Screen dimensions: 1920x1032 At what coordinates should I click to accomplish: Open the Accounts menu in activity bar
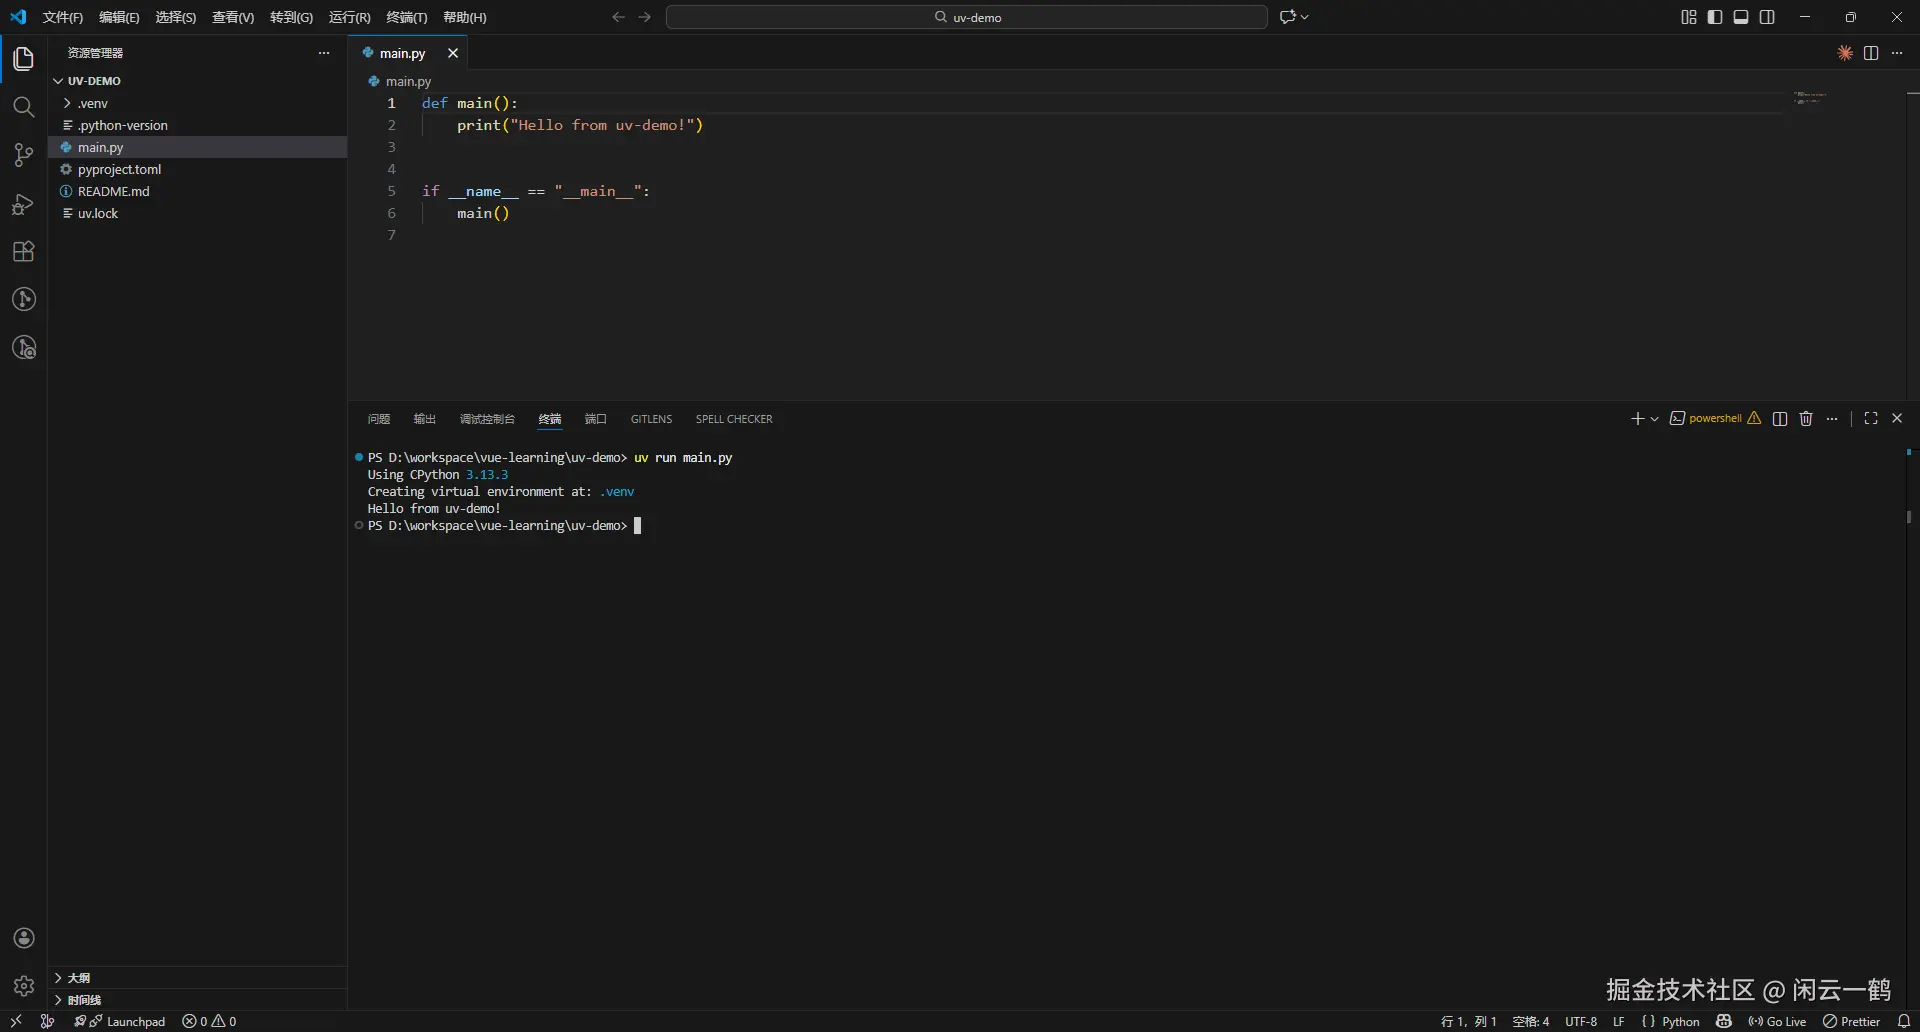pos(24,938)
